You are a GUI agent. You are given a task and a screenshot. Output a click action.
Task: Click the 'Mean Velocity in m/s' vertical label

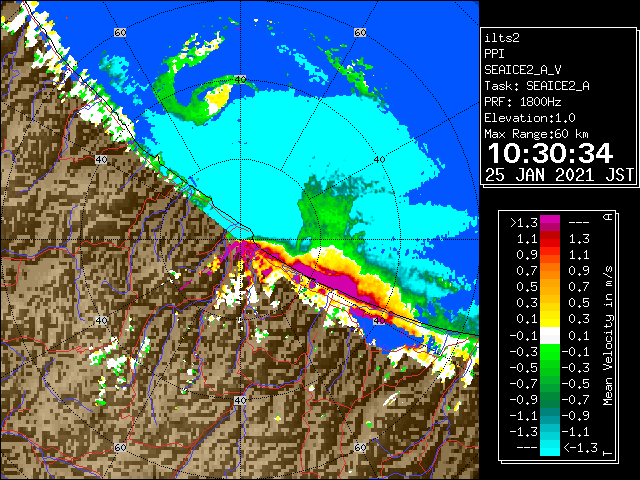(608, 336)
